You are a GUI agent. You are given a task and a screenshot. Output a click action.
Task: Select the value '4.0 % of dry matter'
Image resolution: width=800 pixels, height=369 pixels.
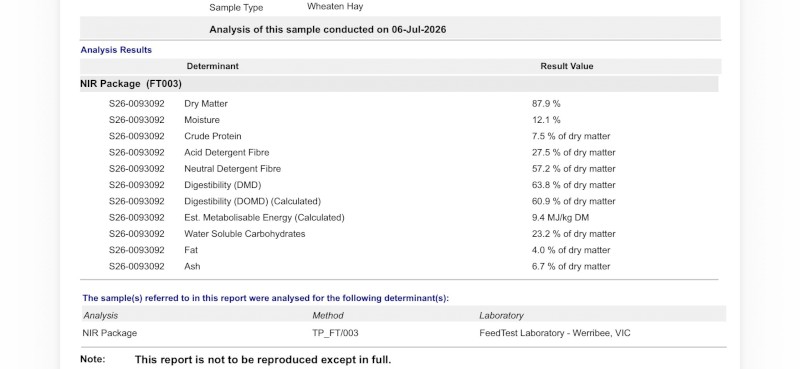pyautogui.click(x=571, y=250)
